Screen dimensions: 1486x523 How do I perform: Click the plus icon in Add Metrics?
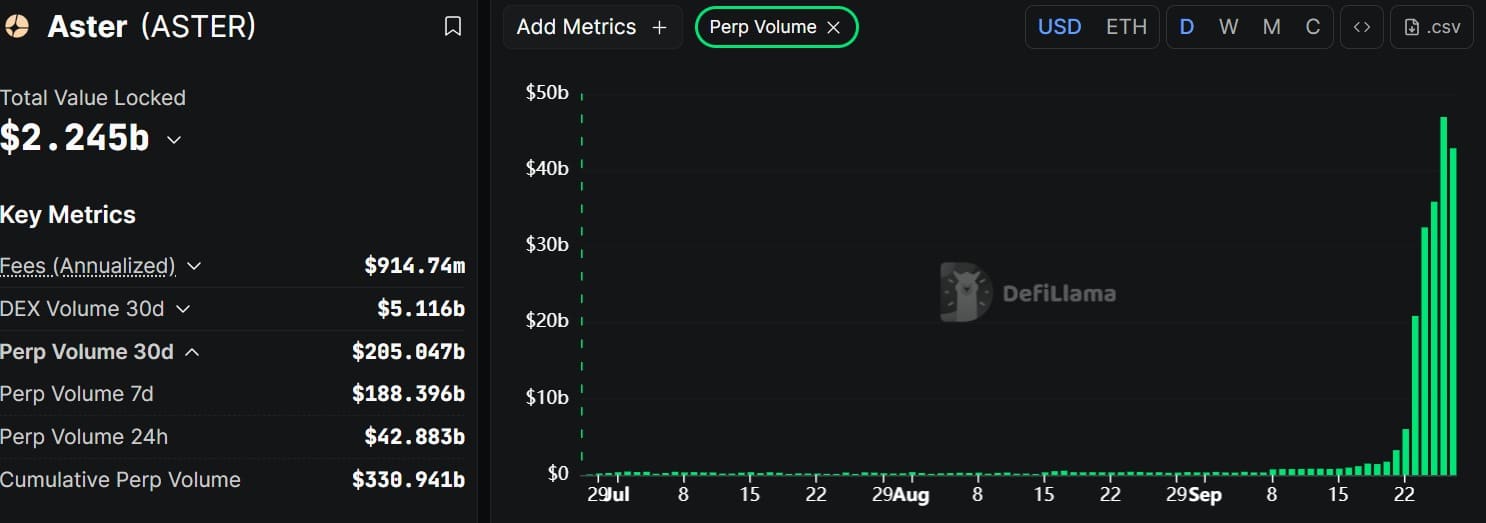[x=659, y=28]
